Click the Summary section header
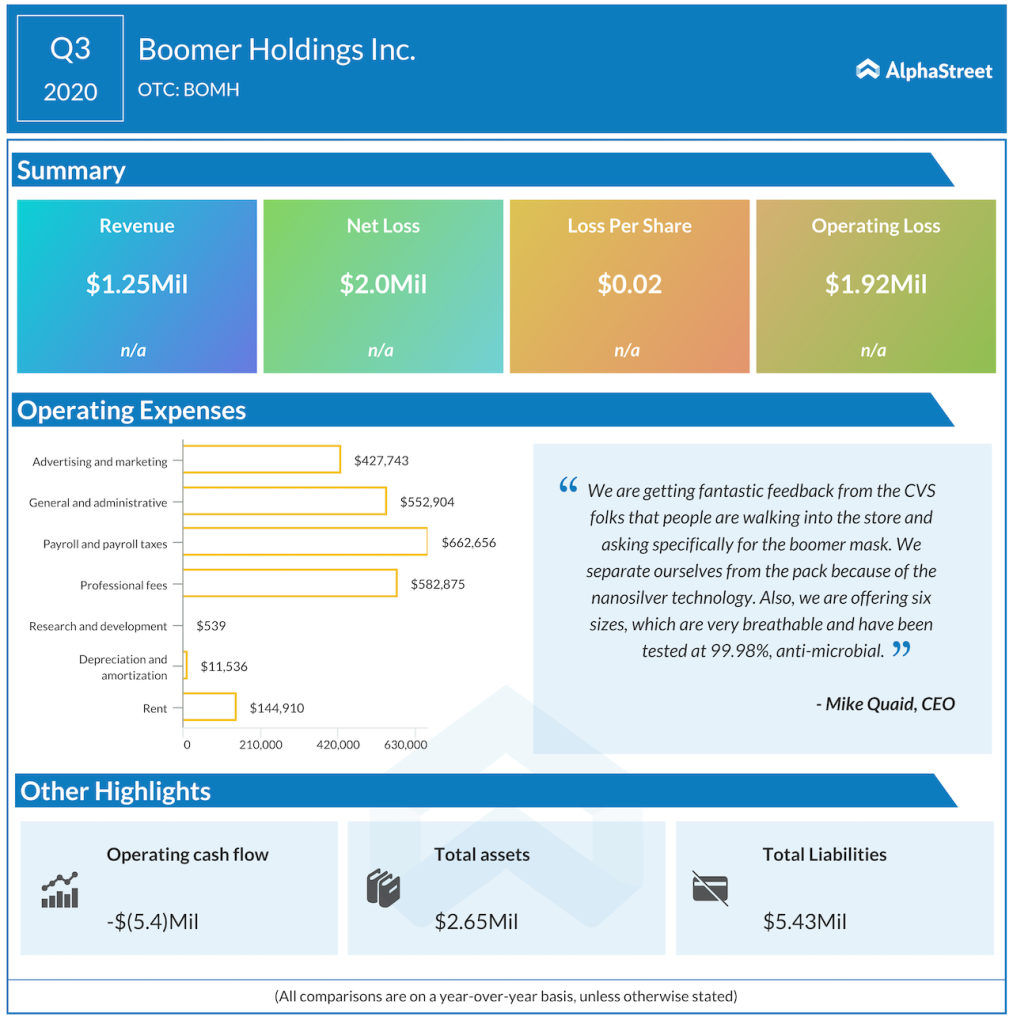This screenshot has width=1013, height=1024. [70, 170]
